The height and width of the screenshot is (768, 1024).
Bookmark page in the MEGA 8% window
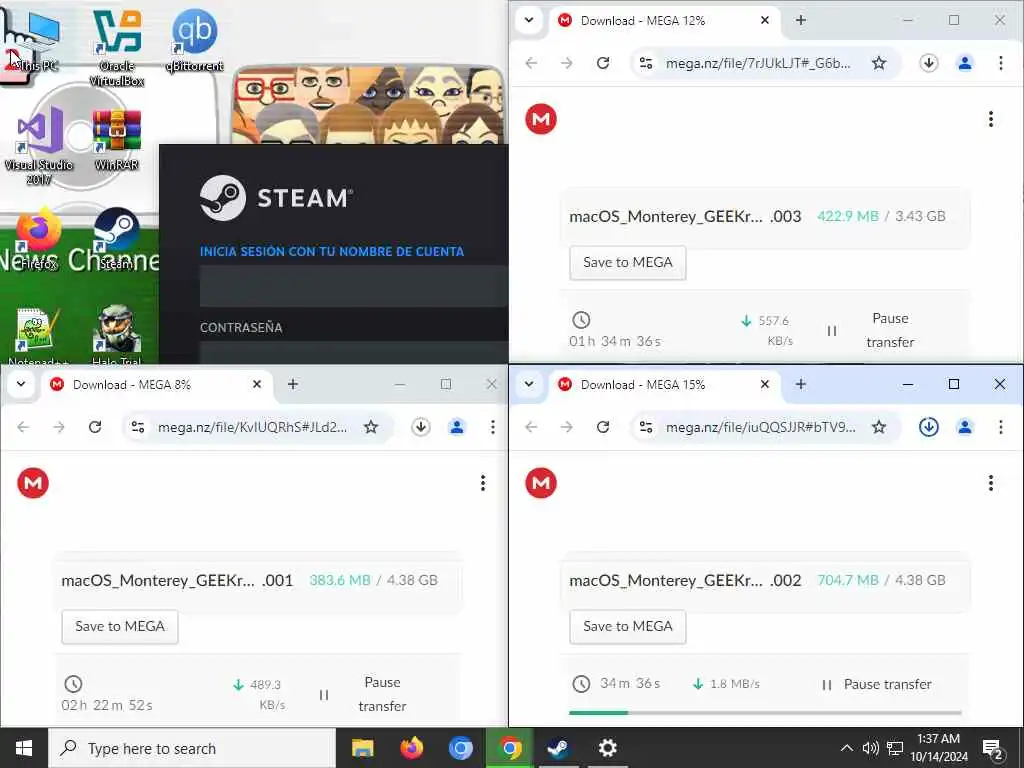(371, 427)
